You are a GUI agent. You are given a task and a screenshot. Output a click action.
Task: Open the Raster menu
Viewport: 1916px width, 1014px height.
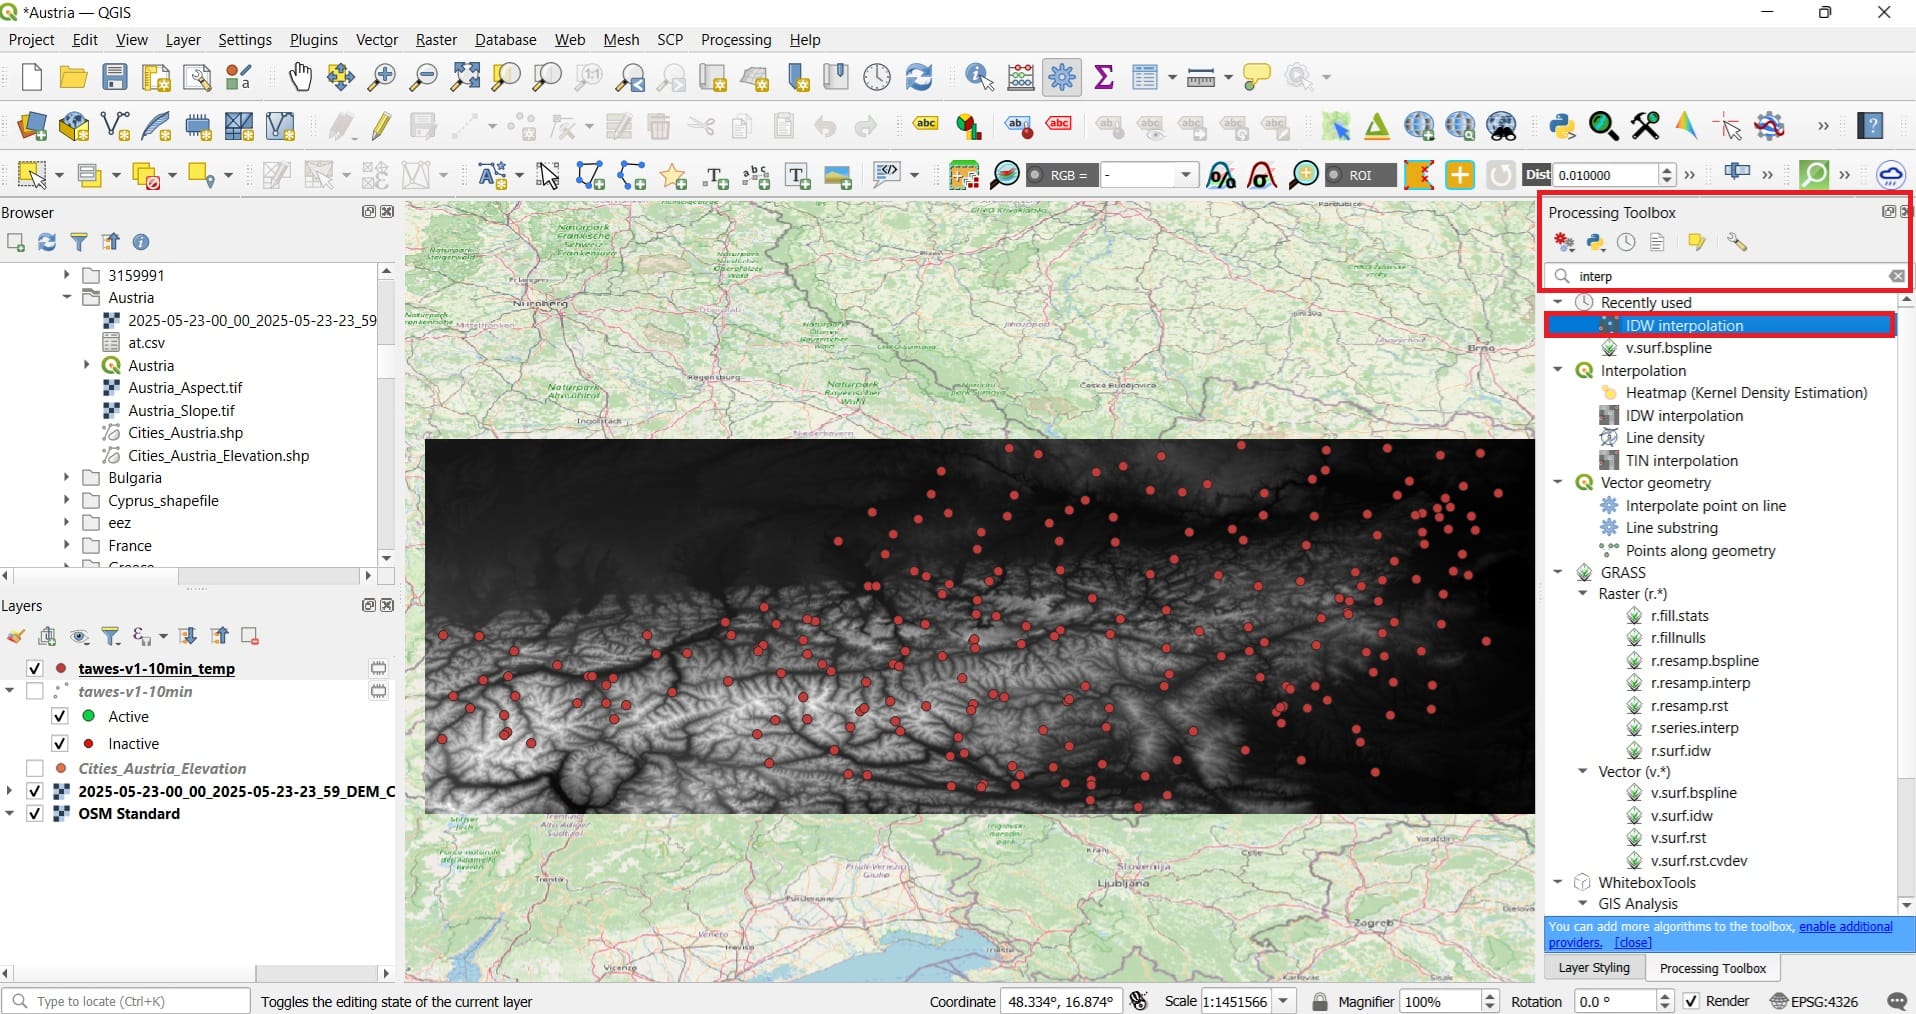click(x=436, y=40)
